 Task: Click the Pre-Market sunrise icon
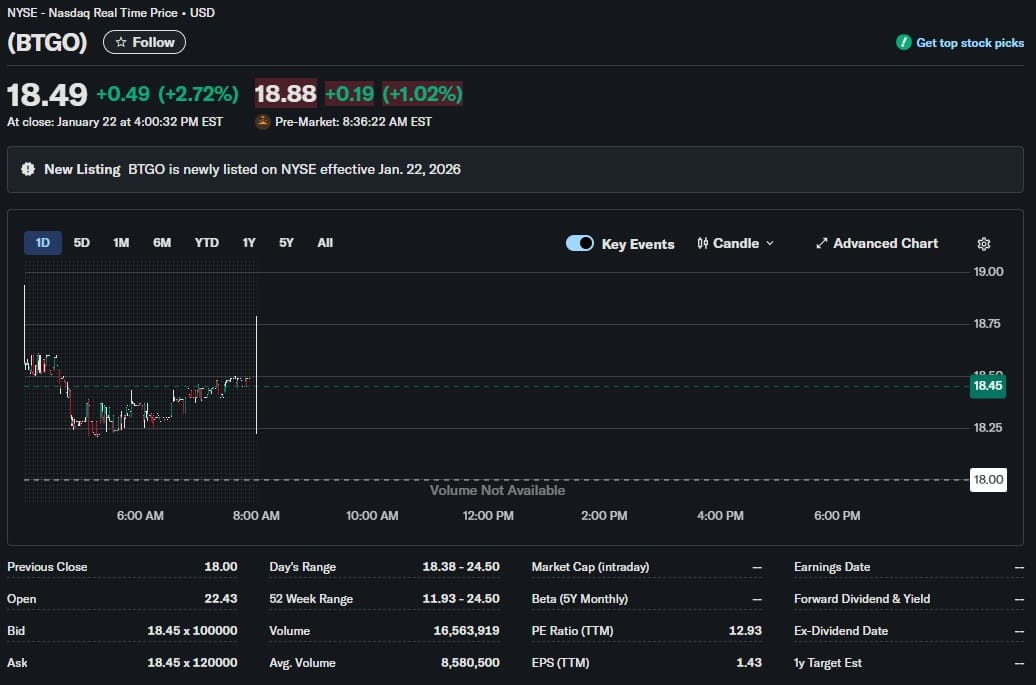263,122
